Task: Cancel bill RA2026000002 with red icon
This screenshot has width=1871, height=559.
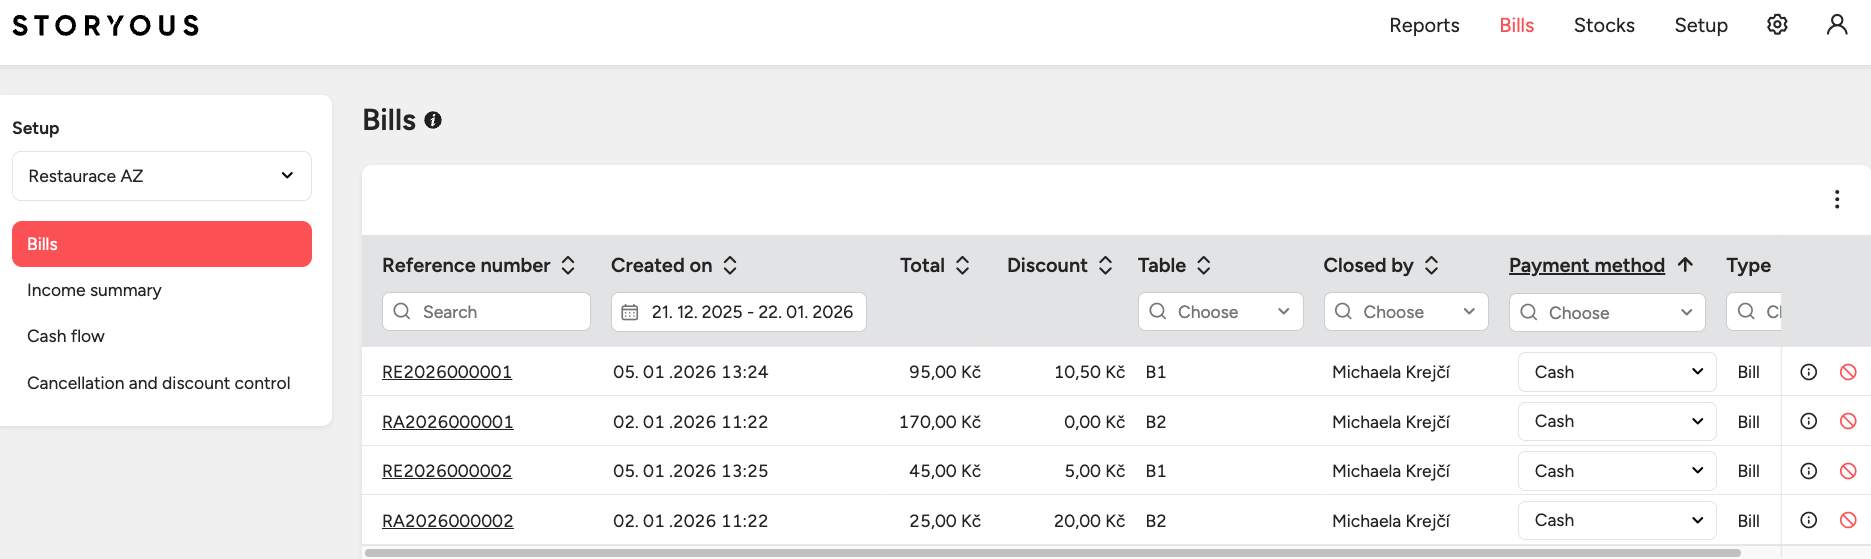Action: click(x=1848, y=520)
